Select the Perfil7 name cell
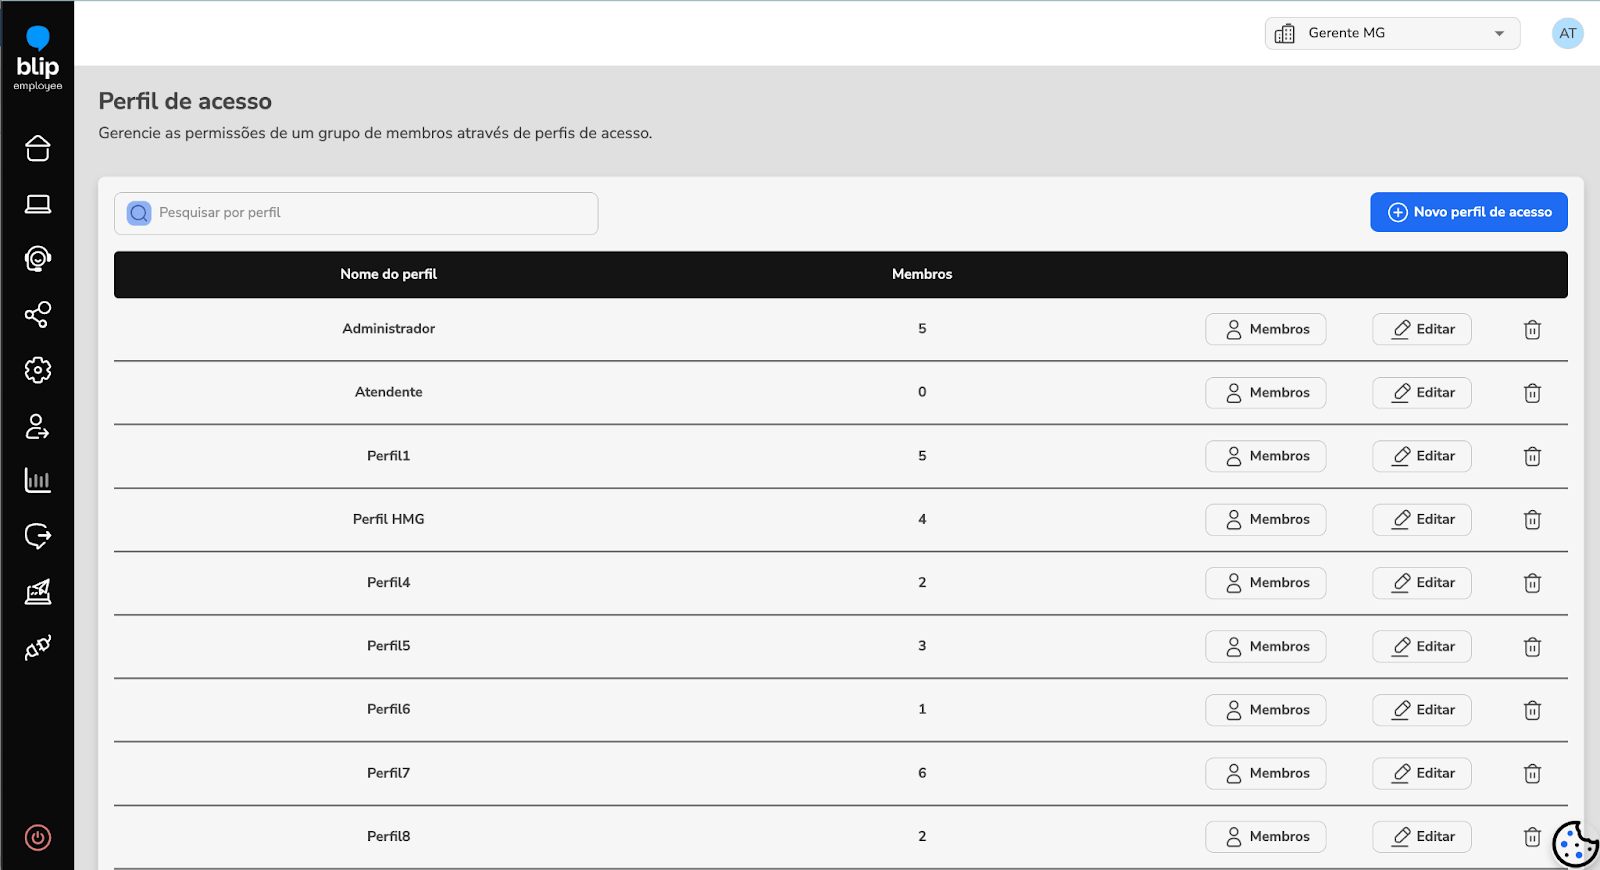 point(388,773)
